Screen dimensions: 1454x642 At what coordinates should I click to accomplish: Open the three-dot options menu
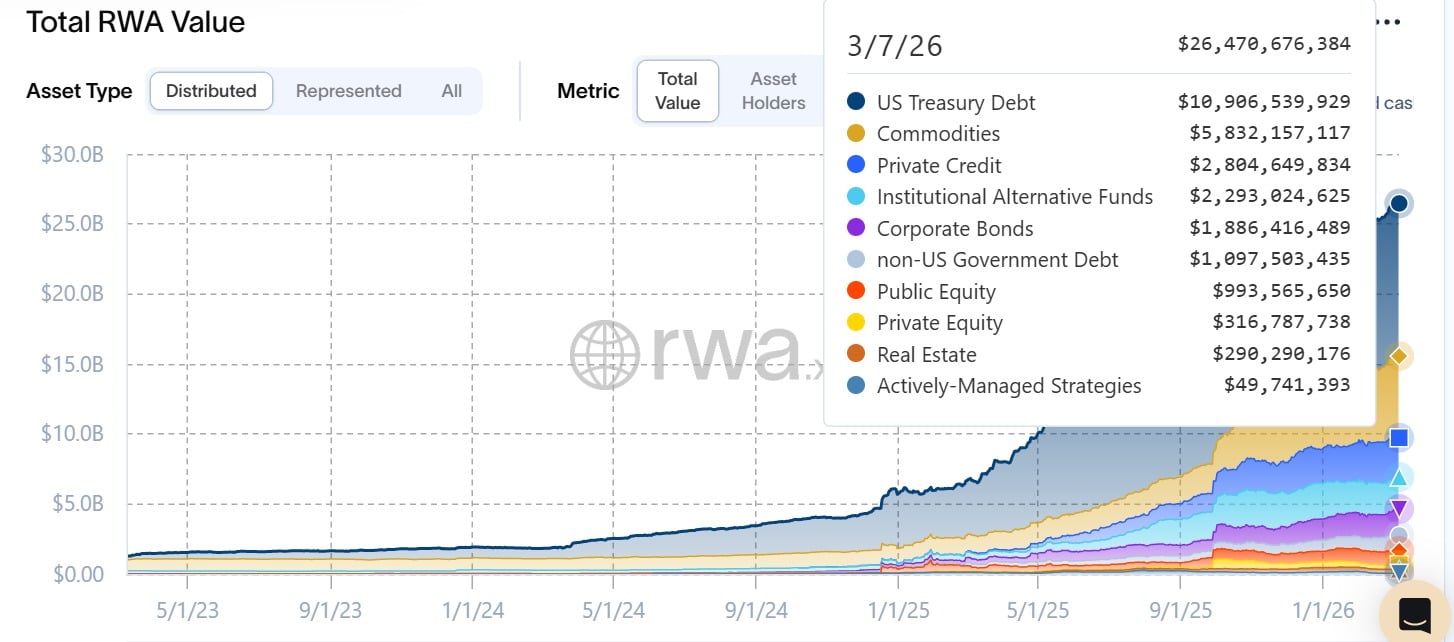point(1390,21)
